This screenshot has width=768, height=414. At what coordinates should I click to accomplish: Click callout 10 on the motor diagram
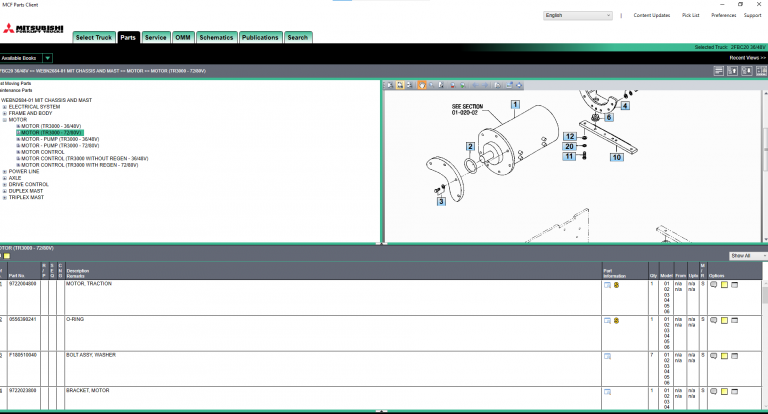click(617, 157)
